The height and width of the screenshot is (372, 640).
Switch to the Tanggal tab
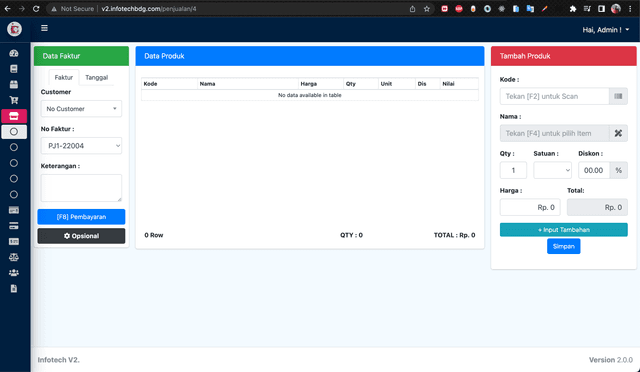click(x=96, y=77)
